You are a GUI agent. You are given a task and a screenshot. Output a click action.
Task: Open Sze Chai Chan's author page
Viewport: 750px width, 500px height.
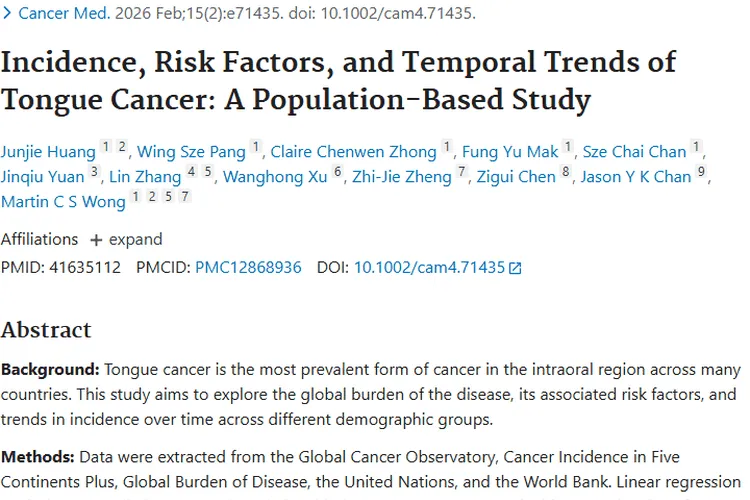tap(635, 152)
